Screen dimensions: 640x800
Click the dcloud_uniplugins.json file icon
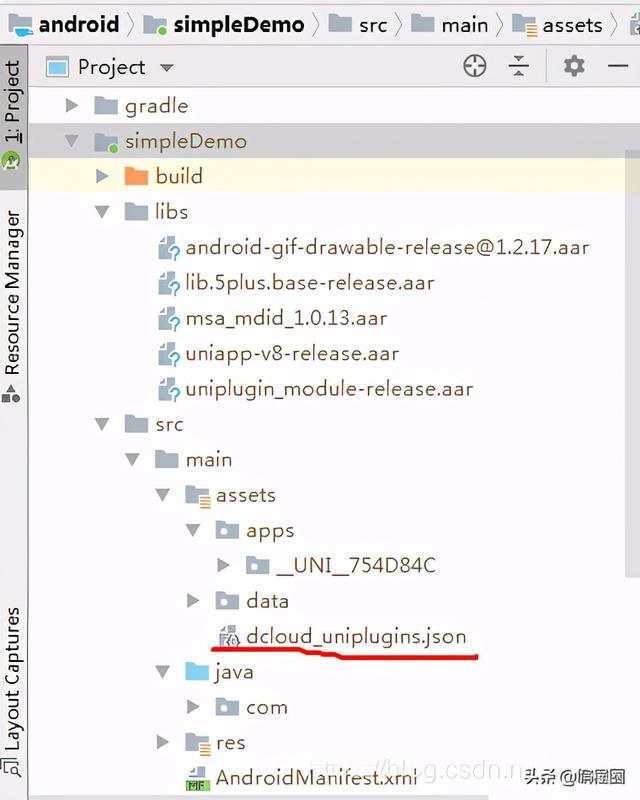(229, 636)
